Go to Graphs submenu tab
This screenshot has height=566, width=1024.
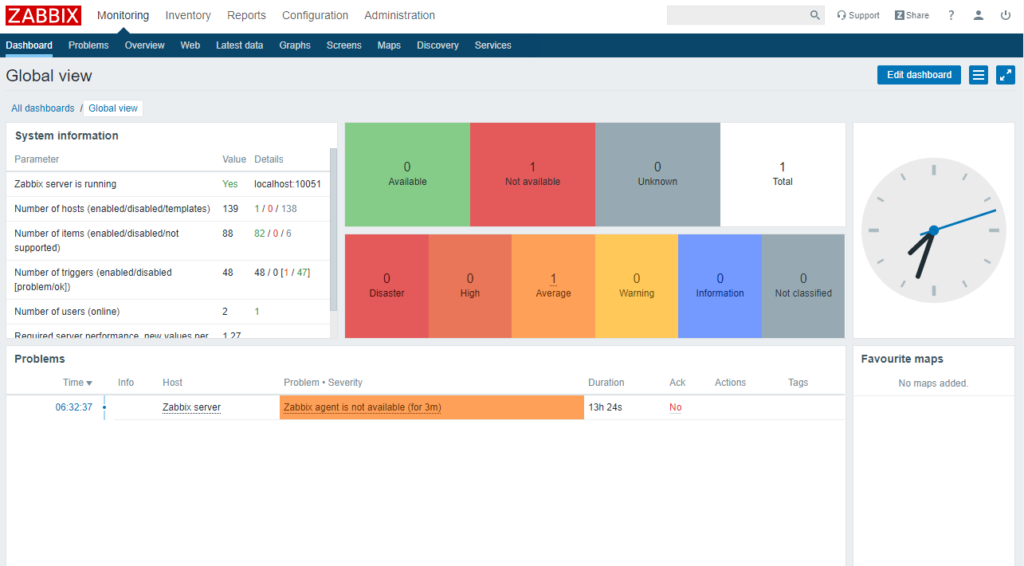click(295, 45)
